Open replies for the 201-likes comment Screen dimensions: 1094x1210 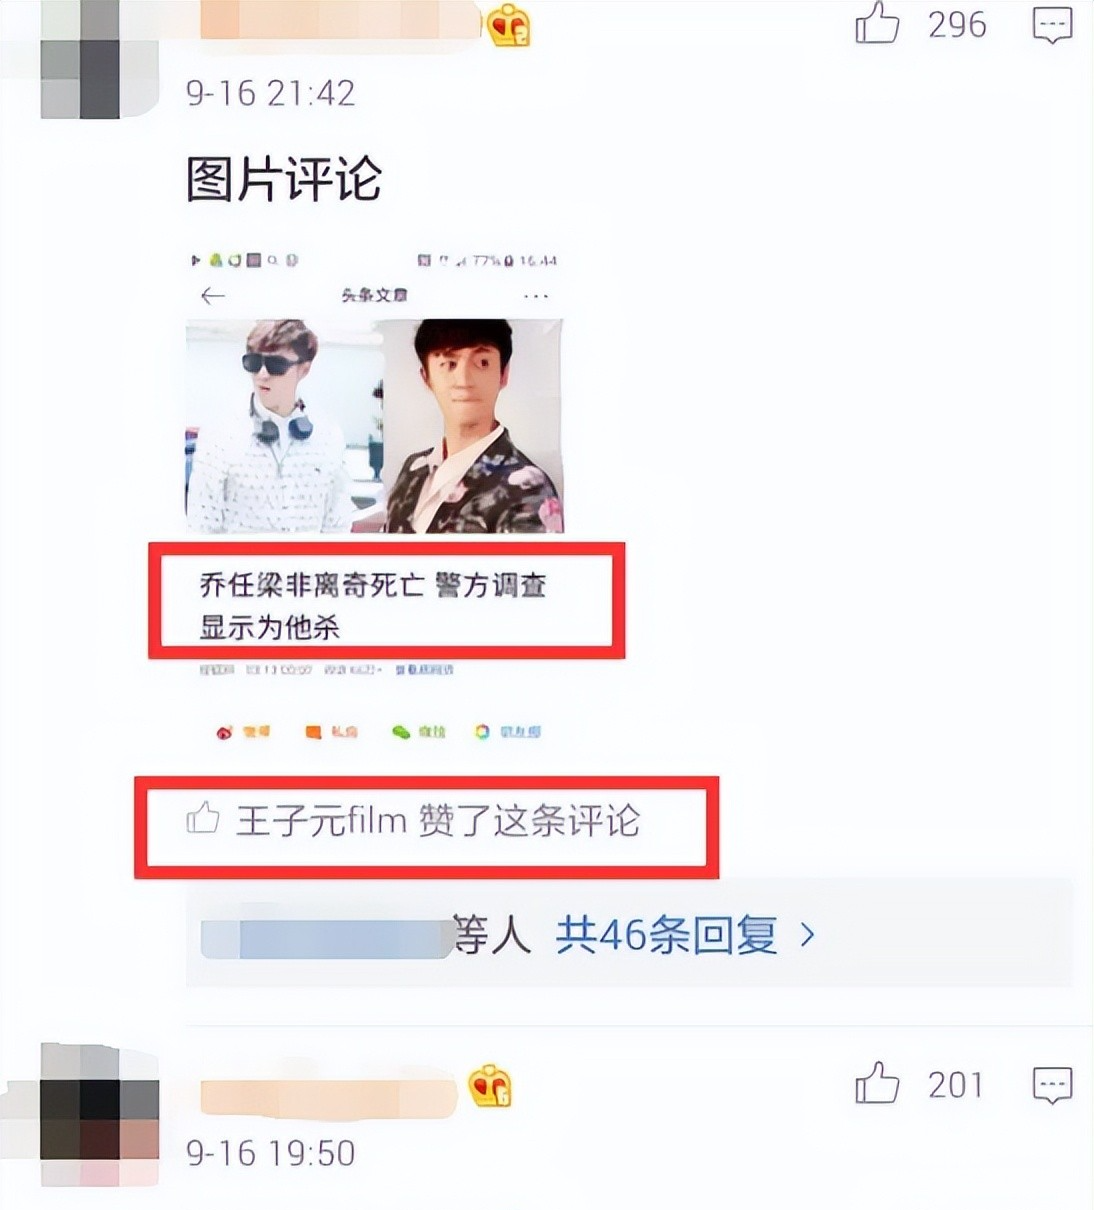1052,1085
